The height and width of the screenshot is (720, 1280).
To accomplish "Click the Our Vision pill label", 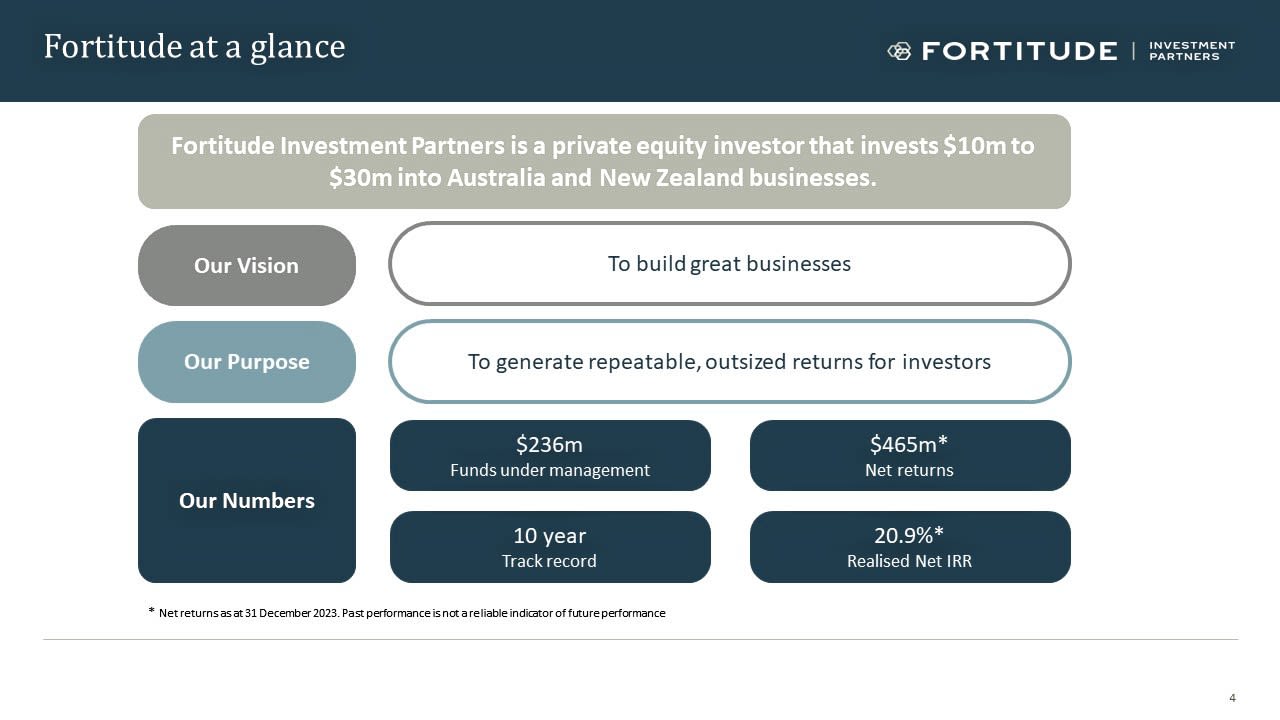I will click(246, 265).
